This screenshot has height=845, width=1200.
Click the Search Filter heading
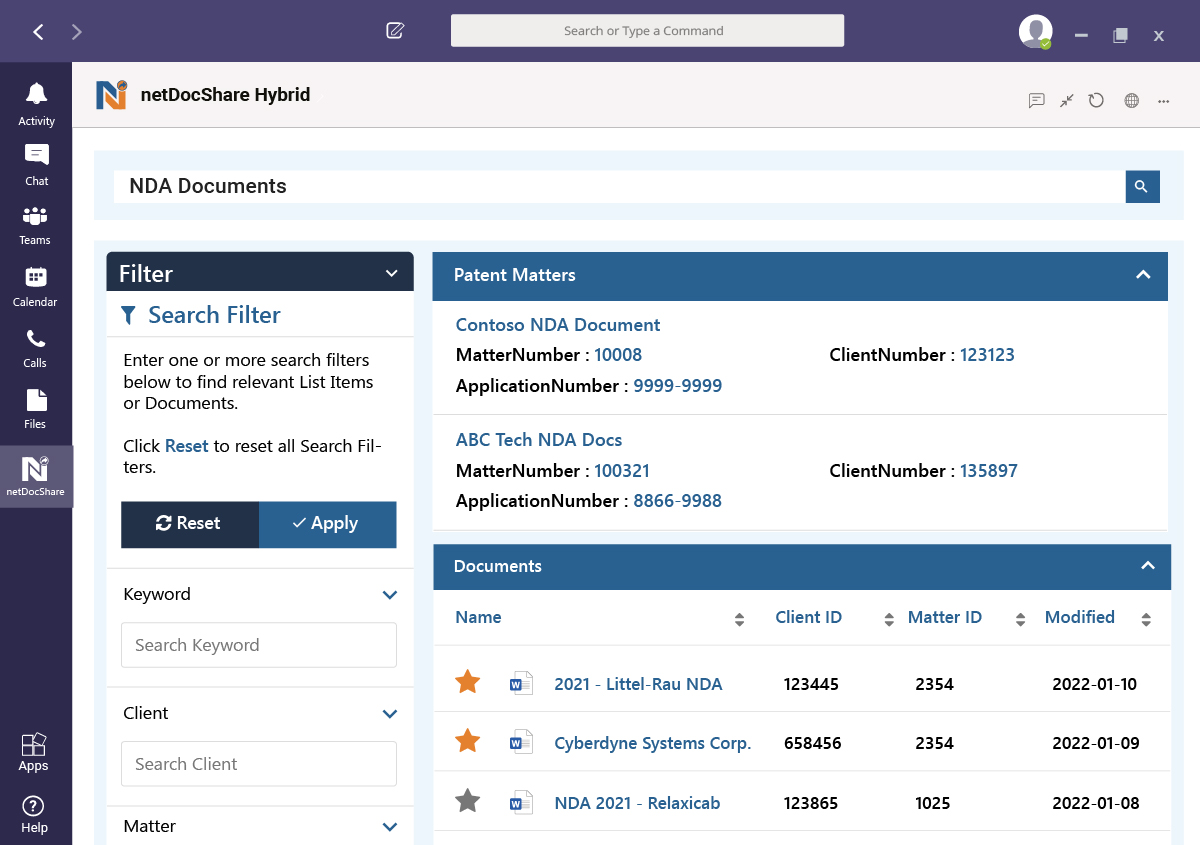214,315
